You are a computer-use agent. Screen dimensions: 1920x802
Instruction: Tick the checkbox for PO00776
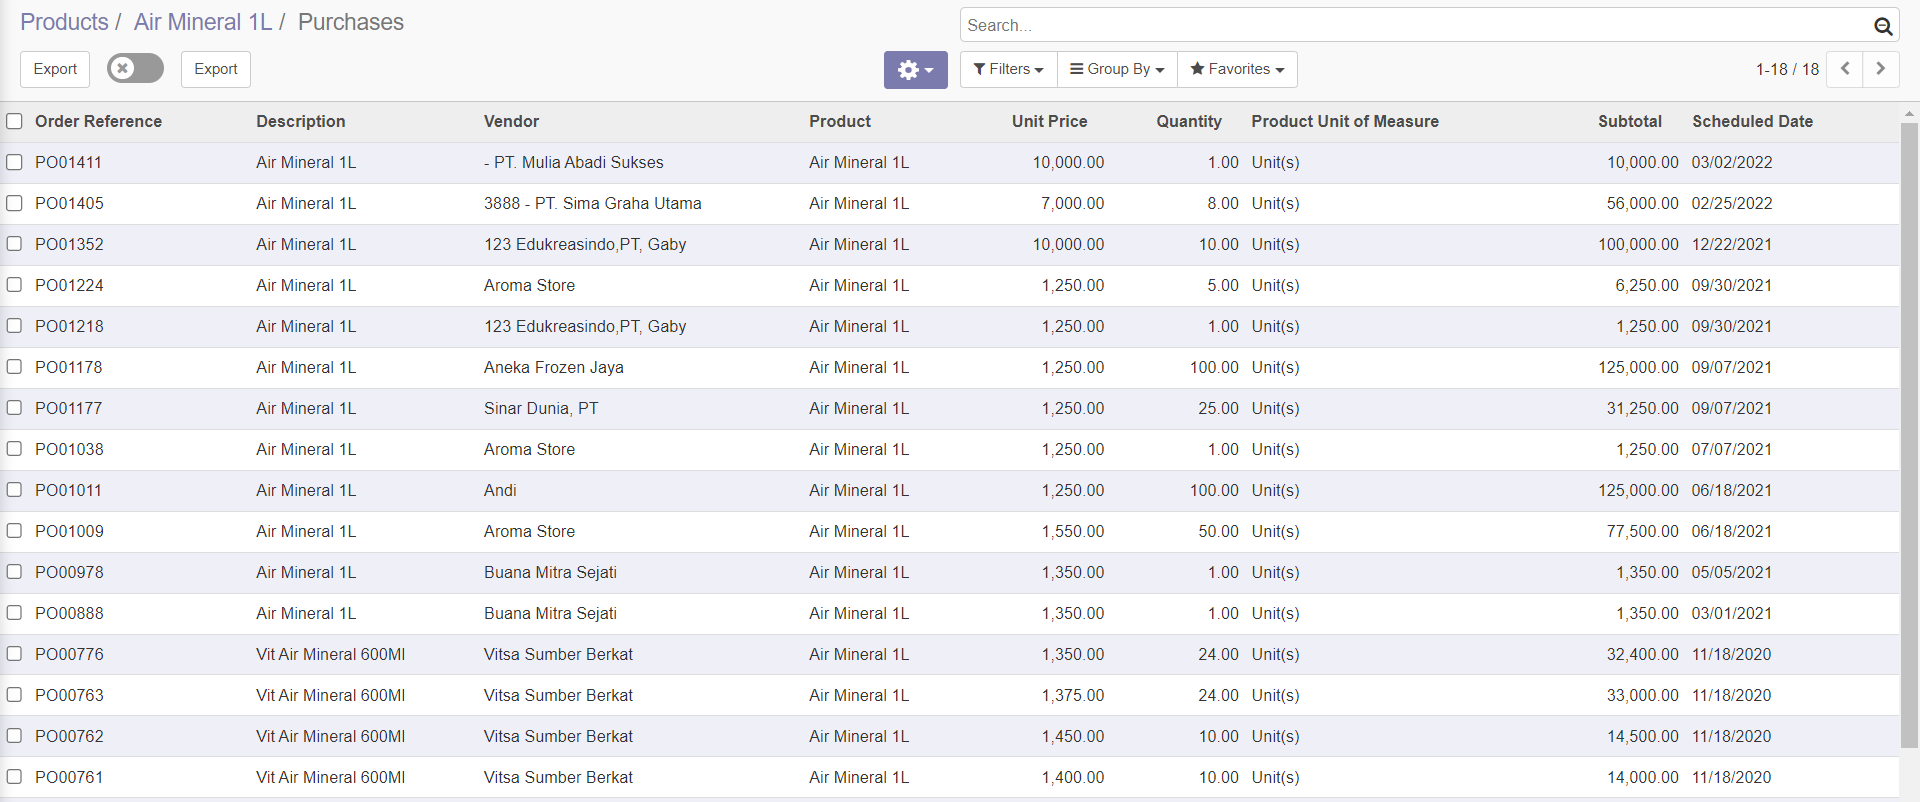point(14,654)
